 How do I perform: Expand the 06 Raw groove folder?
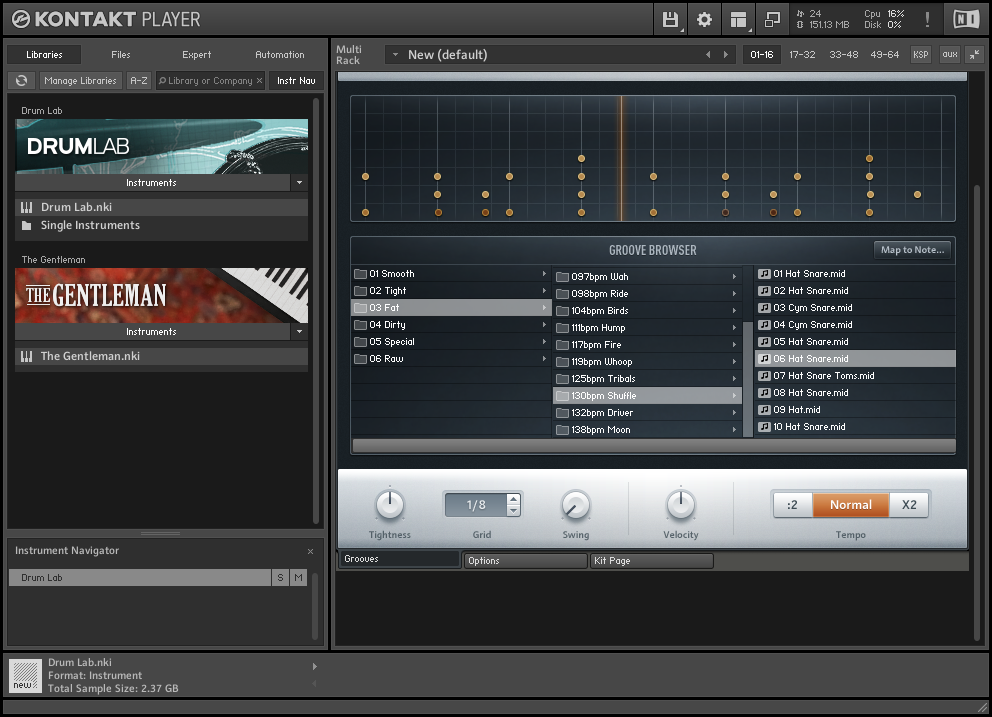[x=544, y=359]
